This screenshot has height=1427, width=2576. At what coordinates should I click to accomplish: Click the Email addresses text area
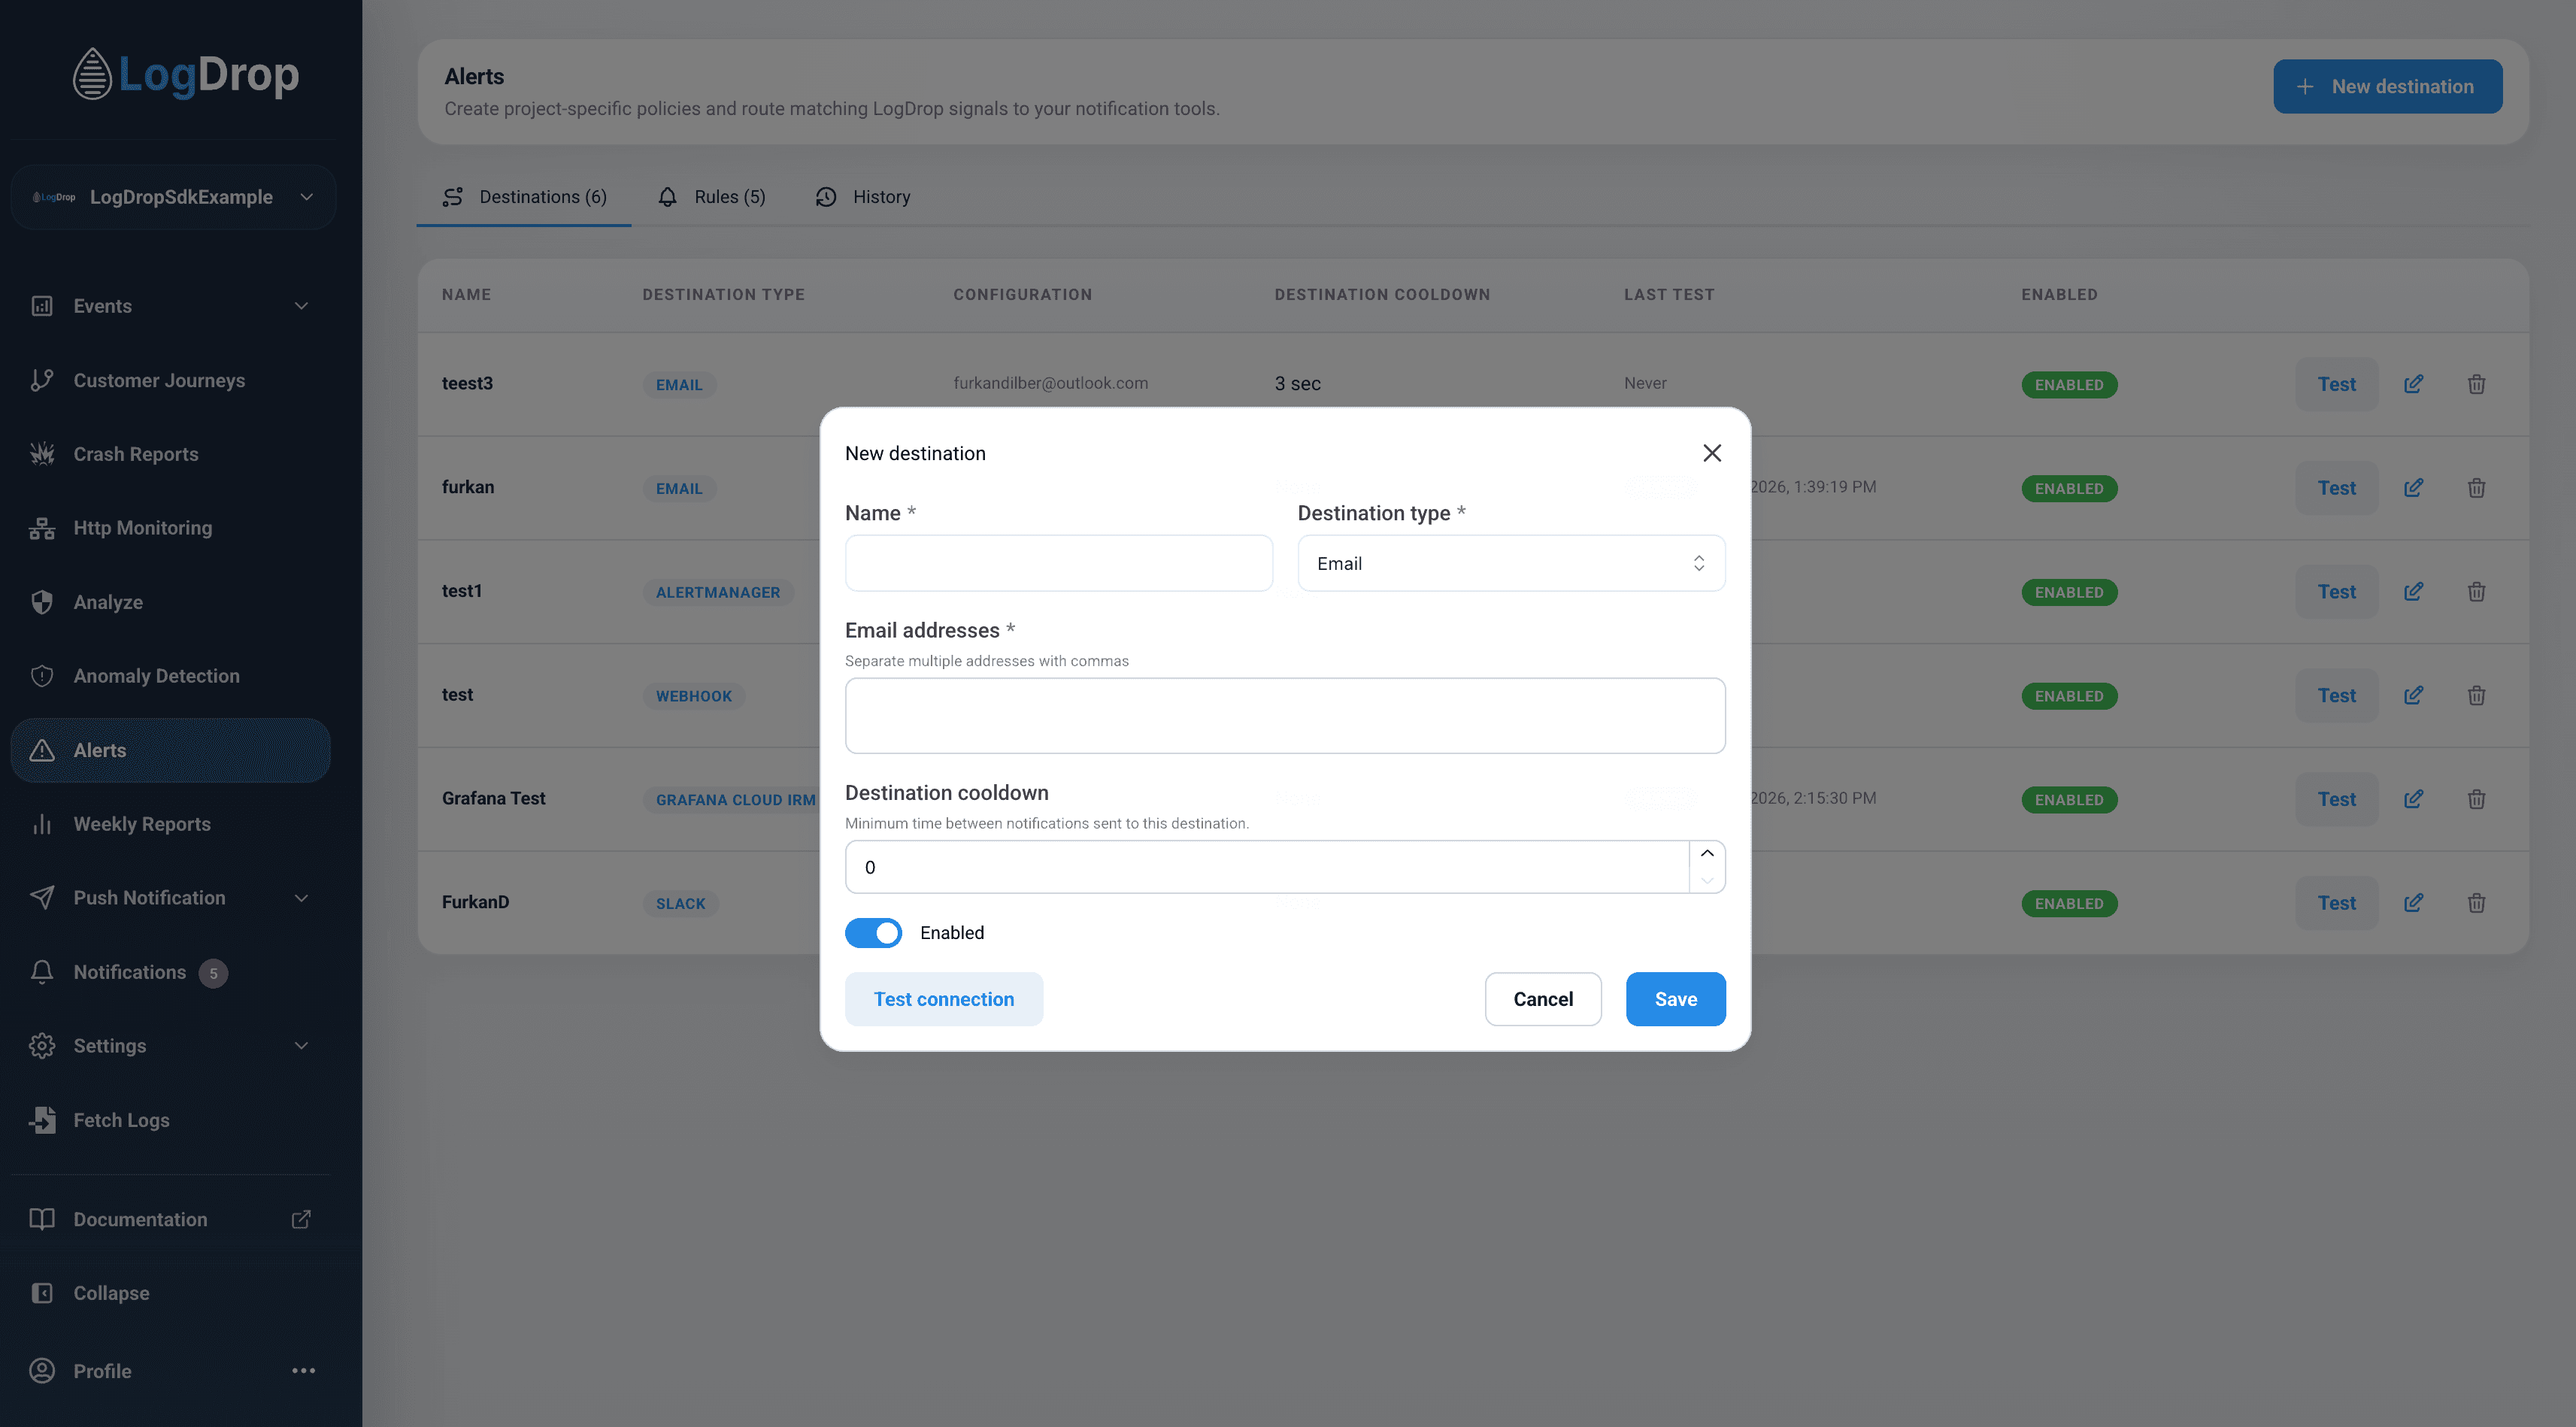pos(1285,716)
